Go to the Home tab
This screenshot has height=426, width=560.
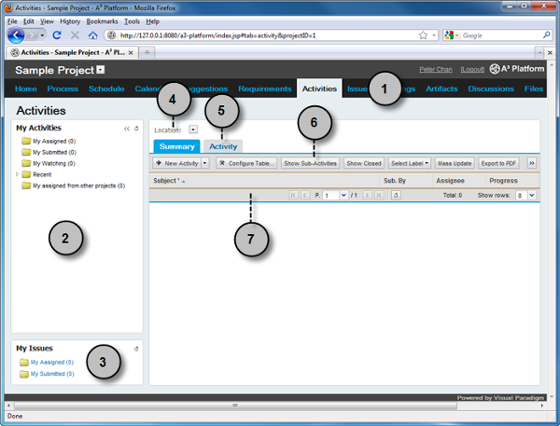click(26, 89)
